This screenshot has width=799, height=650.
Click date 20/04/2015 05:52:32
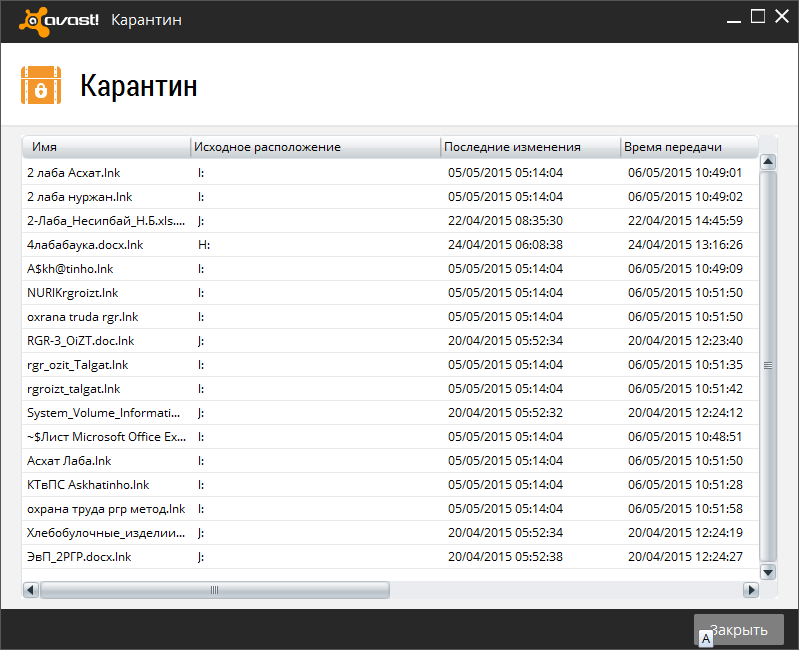pos(505,413)
